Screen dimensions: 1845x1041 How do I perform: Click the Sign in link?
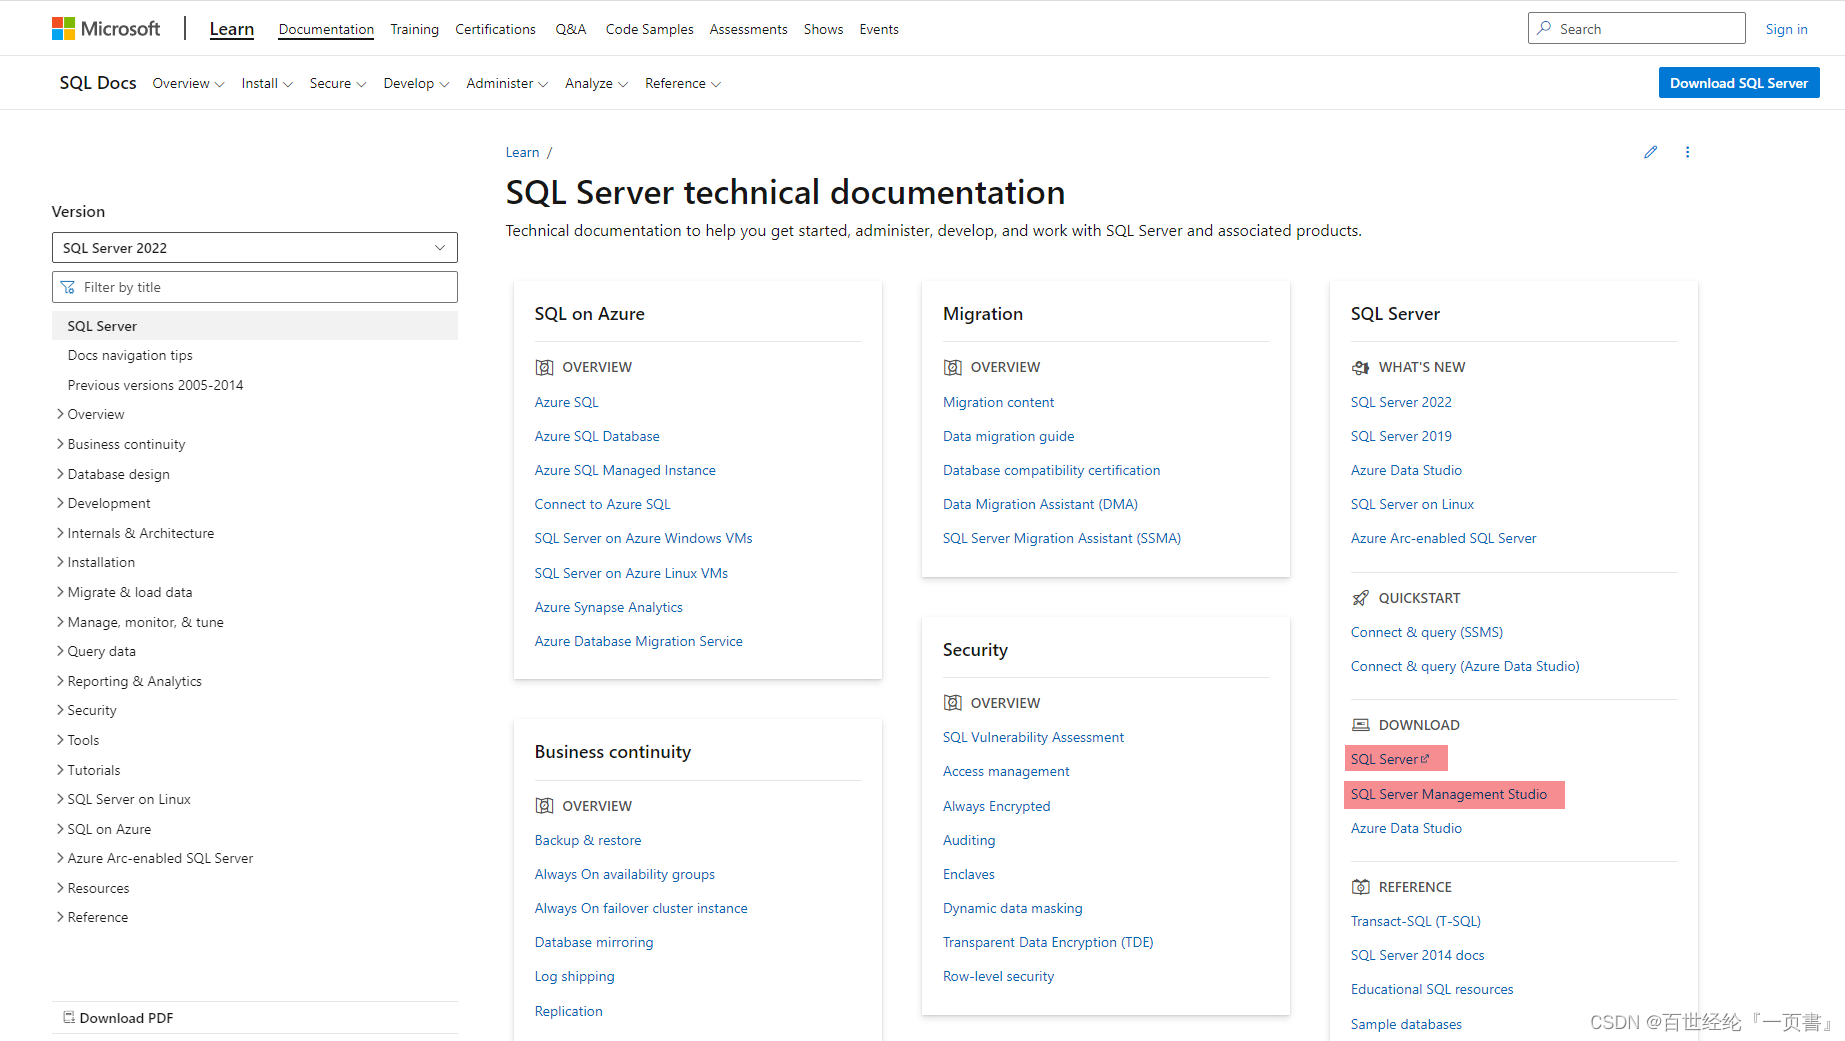pyautogui.click(x=1786, y=29)
